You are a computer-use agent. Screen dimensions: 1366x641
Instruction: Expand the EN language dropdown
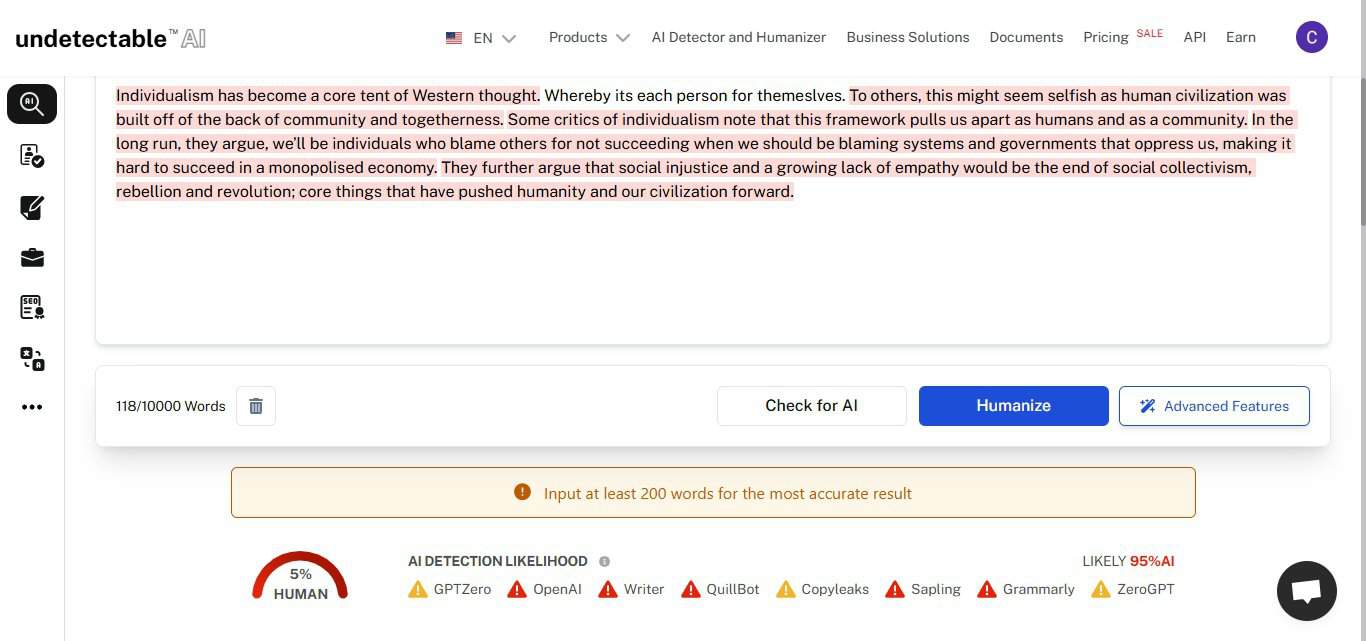[x=481, y=38]
